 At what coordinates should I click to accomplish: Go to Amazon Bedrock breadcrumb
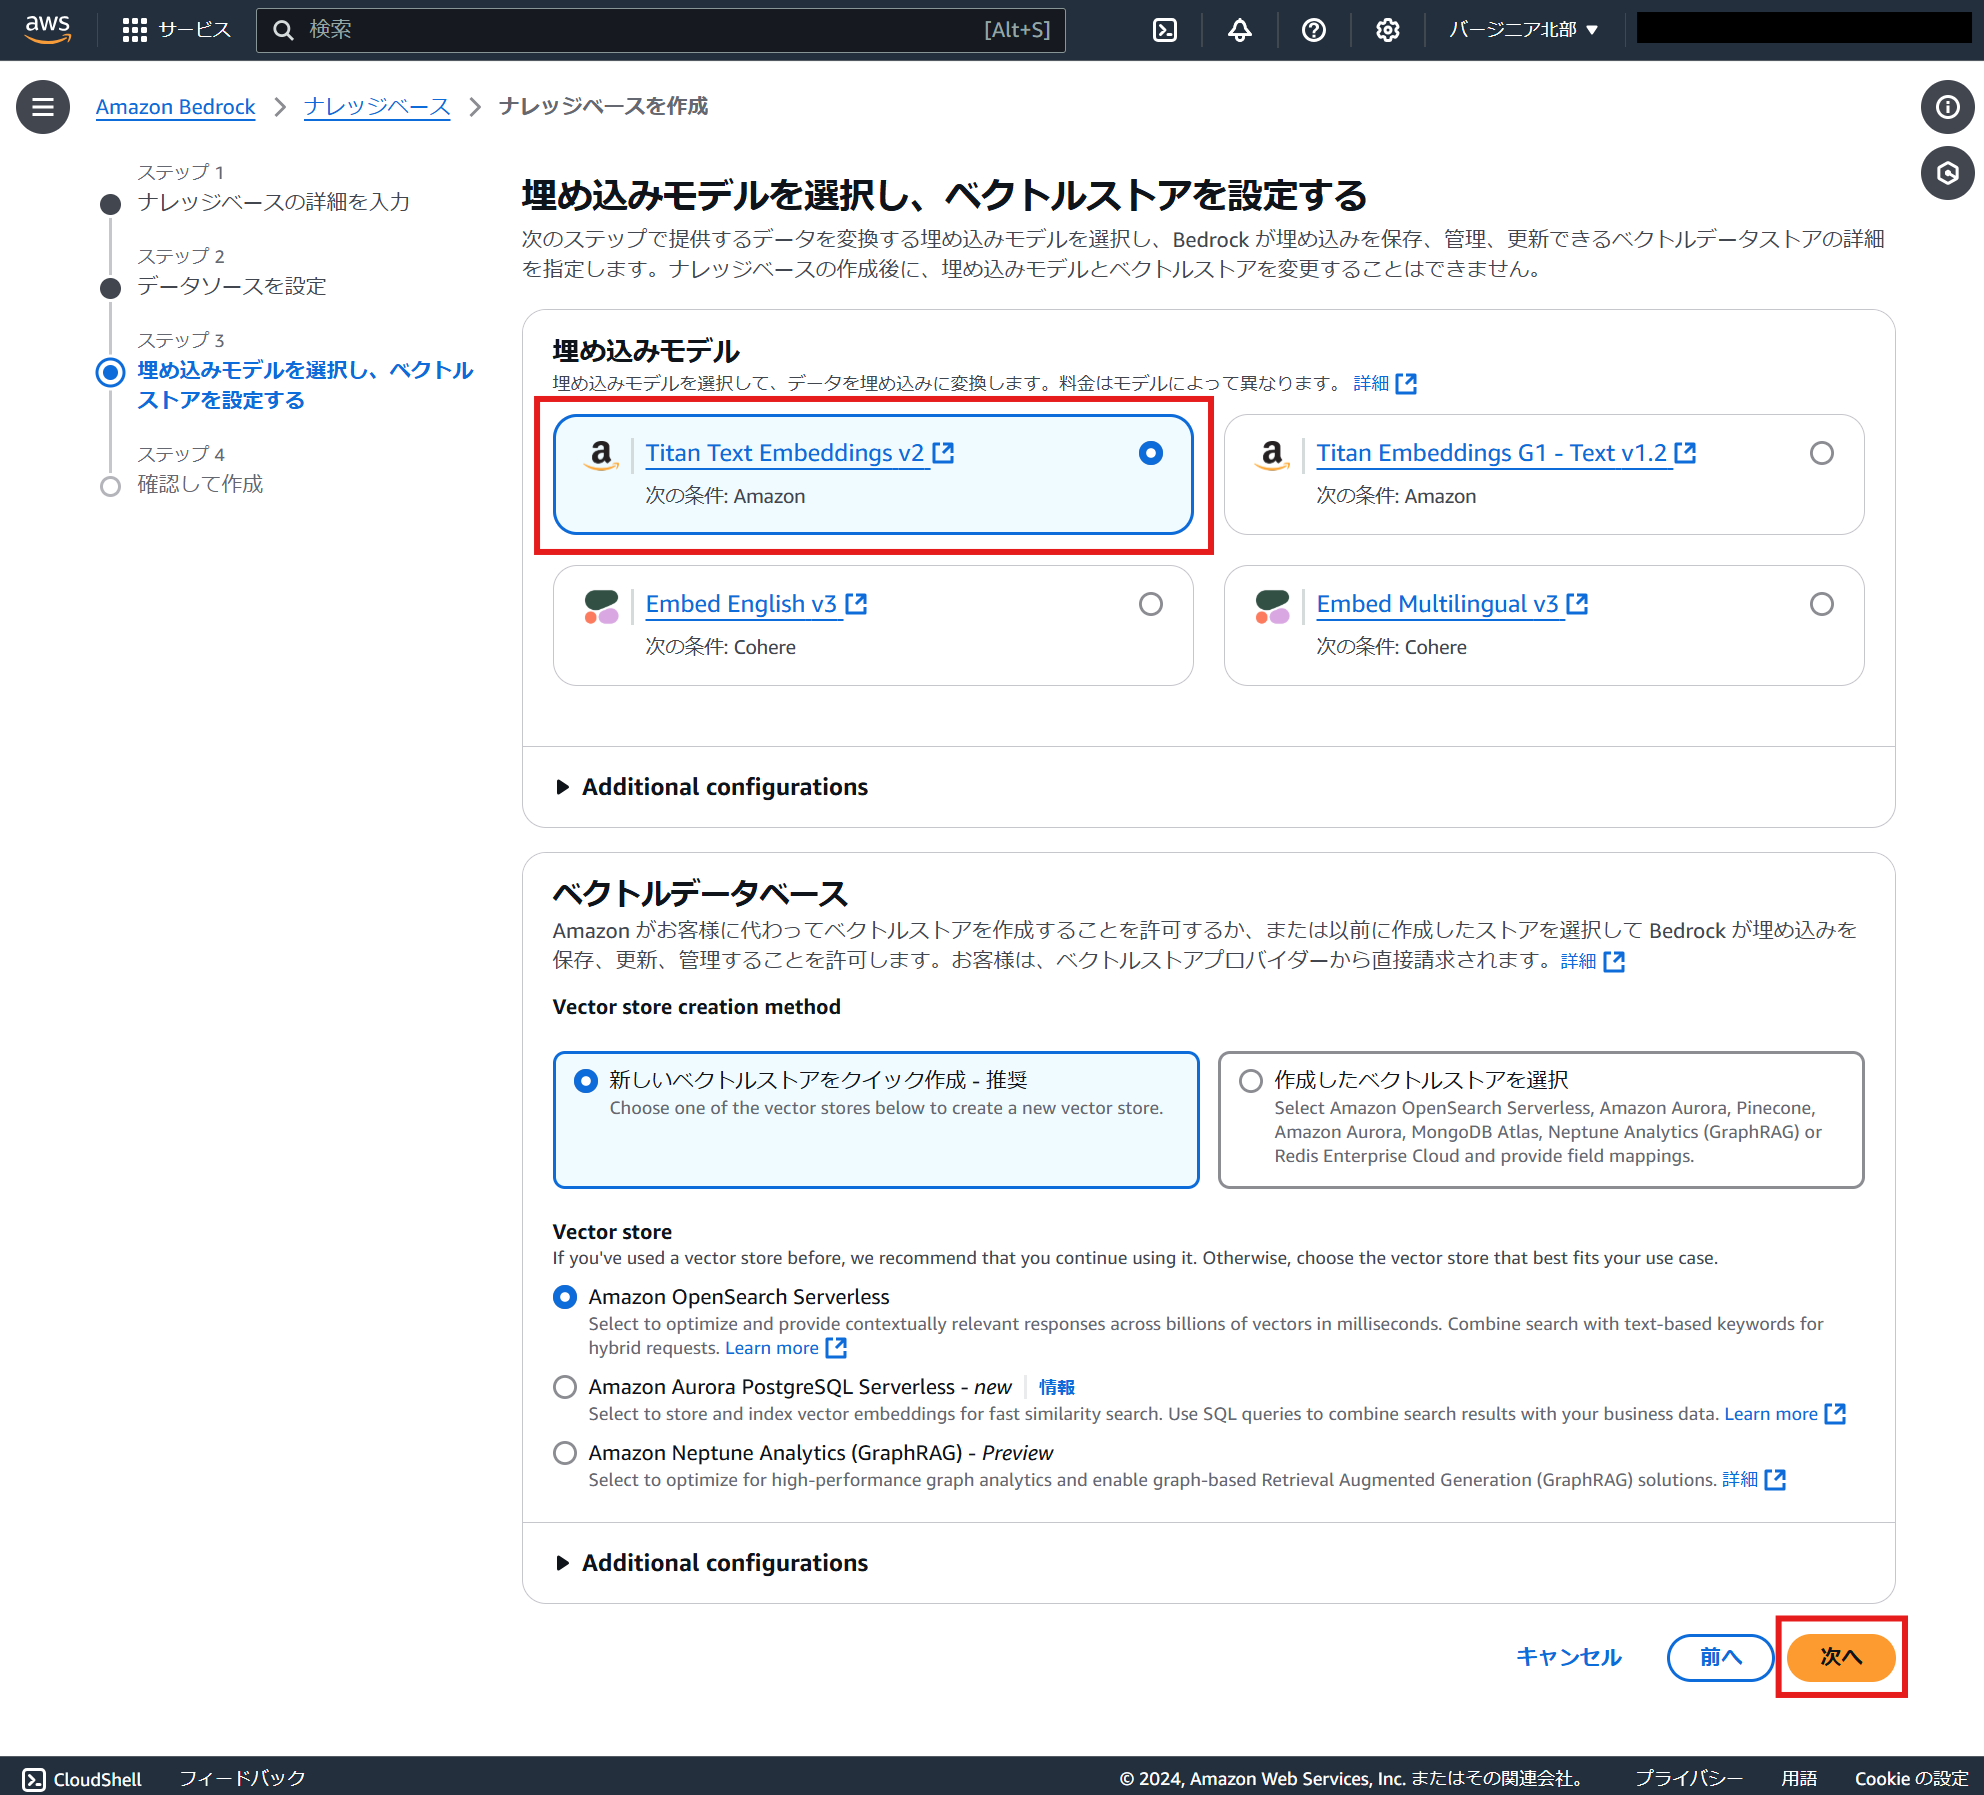175,107
